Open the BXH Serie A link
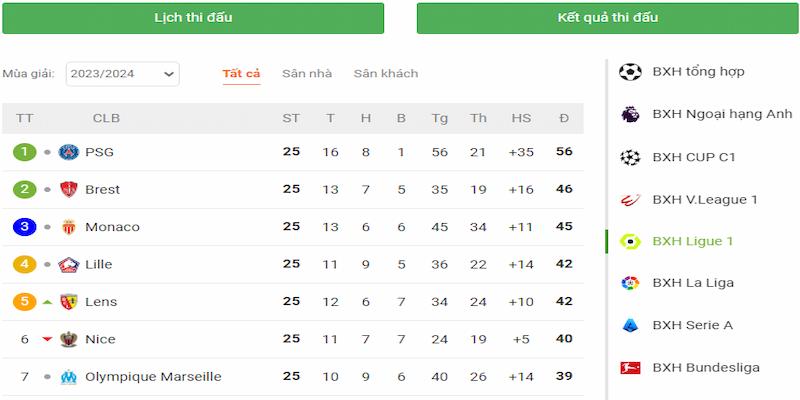 click(x=692, y=325)
